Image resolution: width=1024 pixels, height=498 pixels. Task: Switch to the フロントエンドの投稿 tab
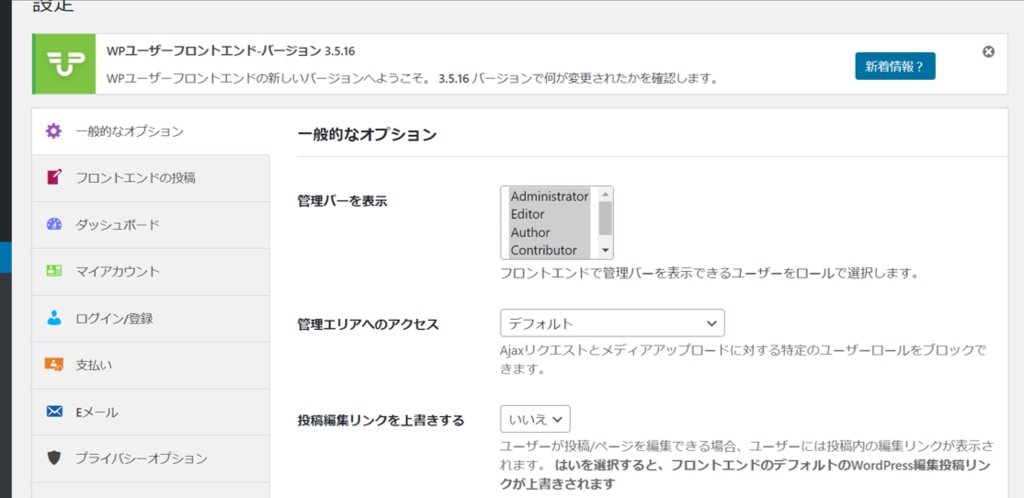(x=151, y=178)
